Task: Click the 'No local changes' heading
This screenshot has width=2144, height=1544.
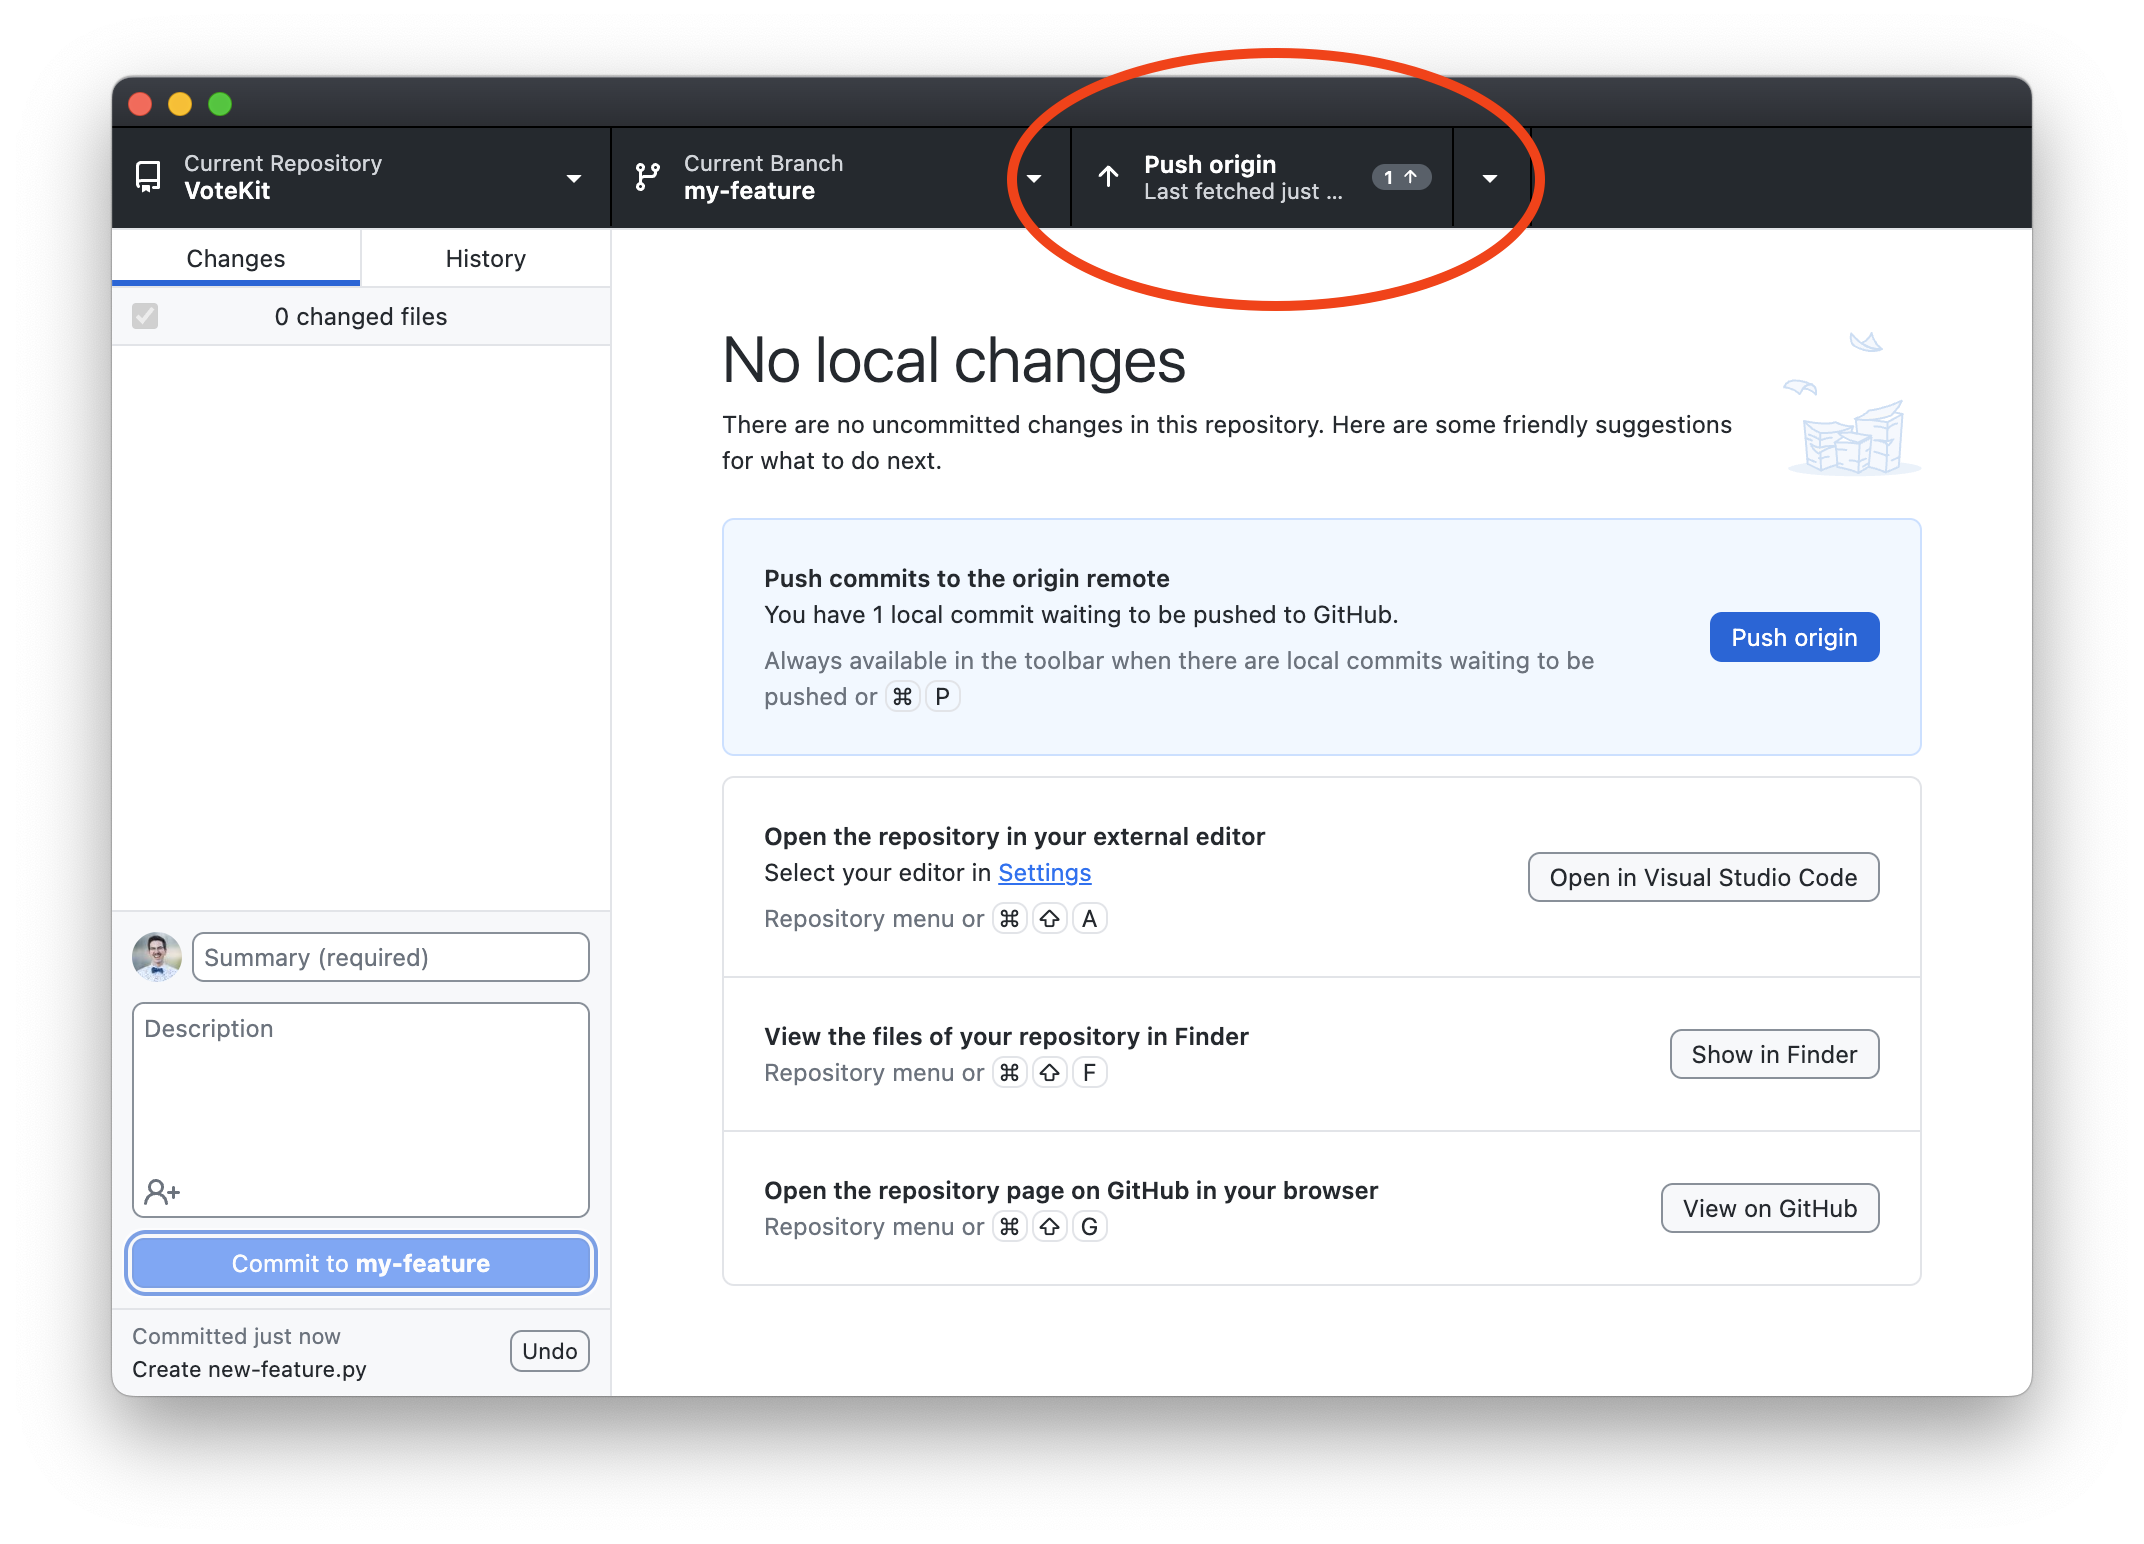Action: pos(954,360)
